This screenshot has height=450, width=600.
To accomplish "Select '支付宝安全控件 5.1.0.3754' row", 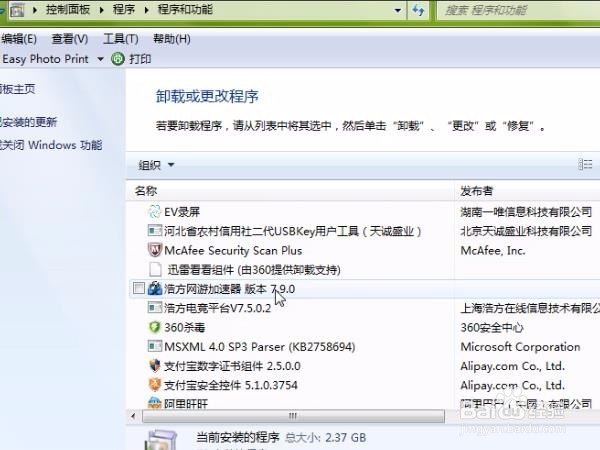I will tap(231, 385).
